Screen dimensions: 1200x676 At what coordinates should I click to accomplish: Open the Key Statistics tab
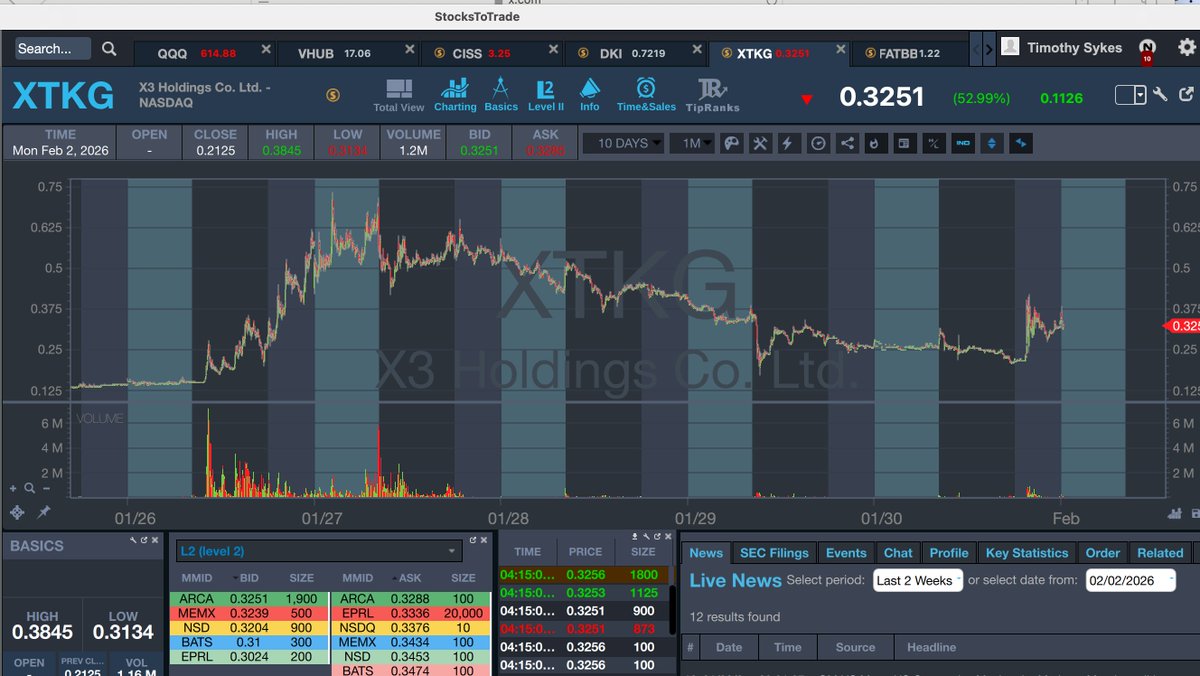(x=1026, y=552)
